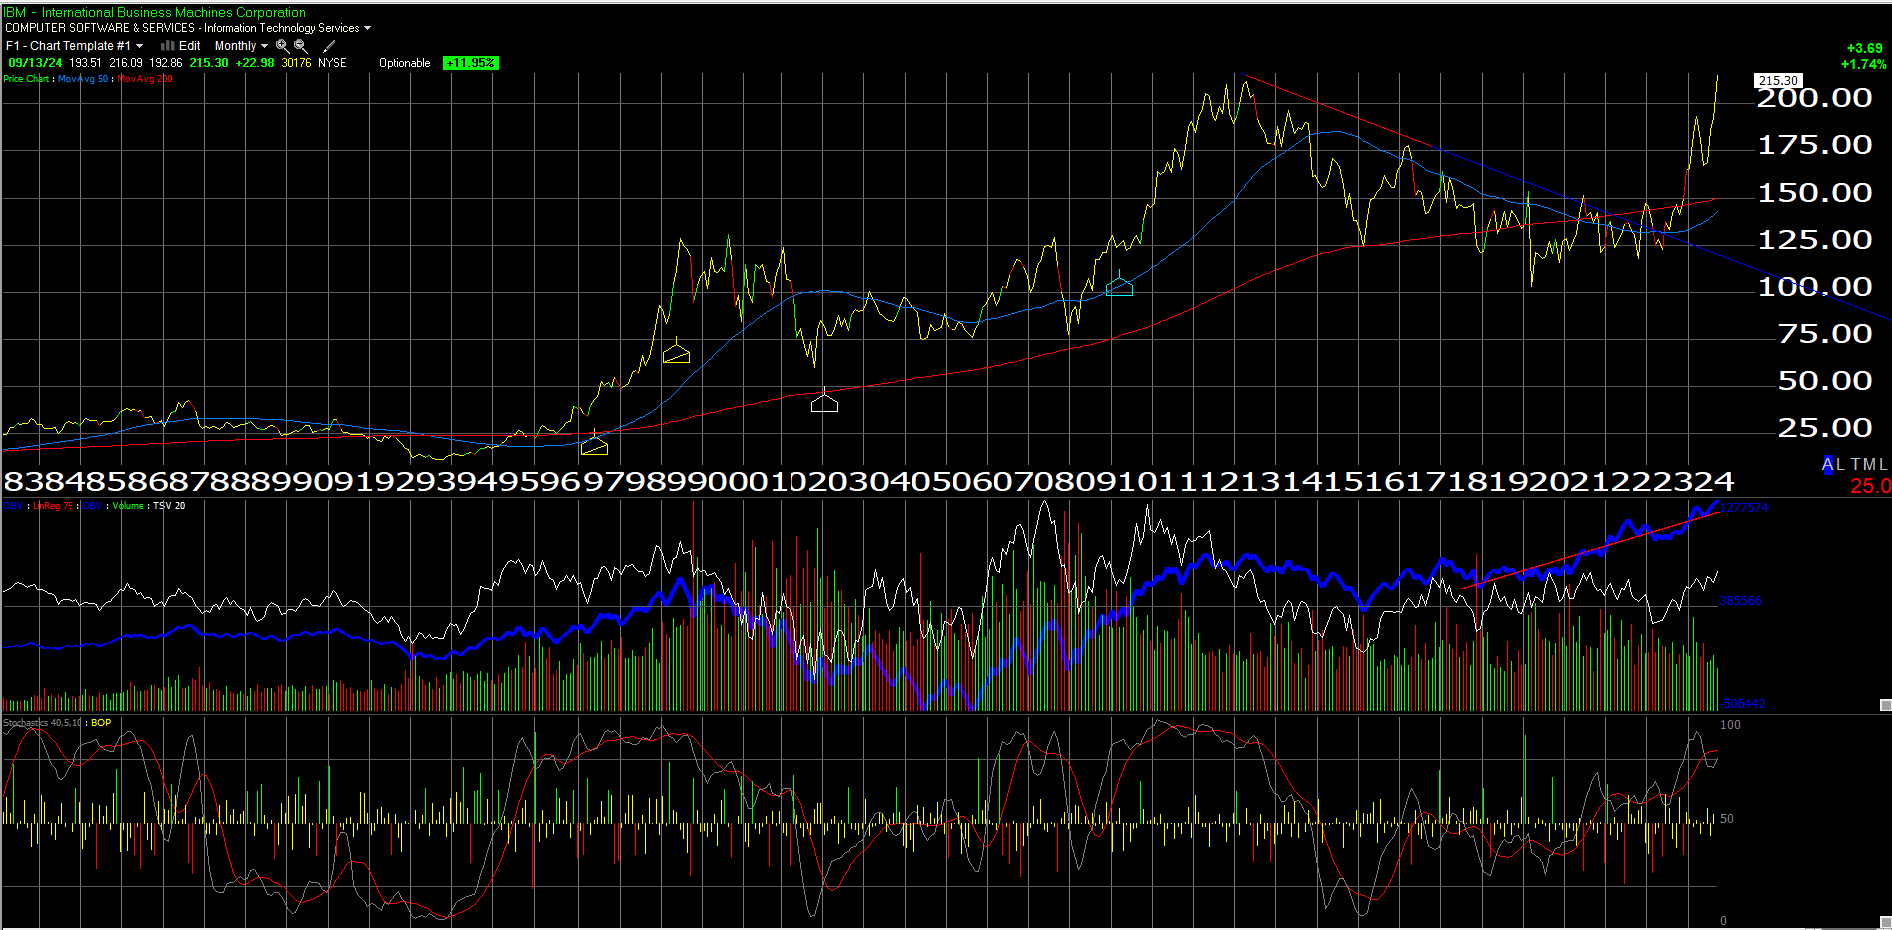Screen dimensions: 1892x930
Task: Click the zoom in magnifier icon
Action: [282, 45]
